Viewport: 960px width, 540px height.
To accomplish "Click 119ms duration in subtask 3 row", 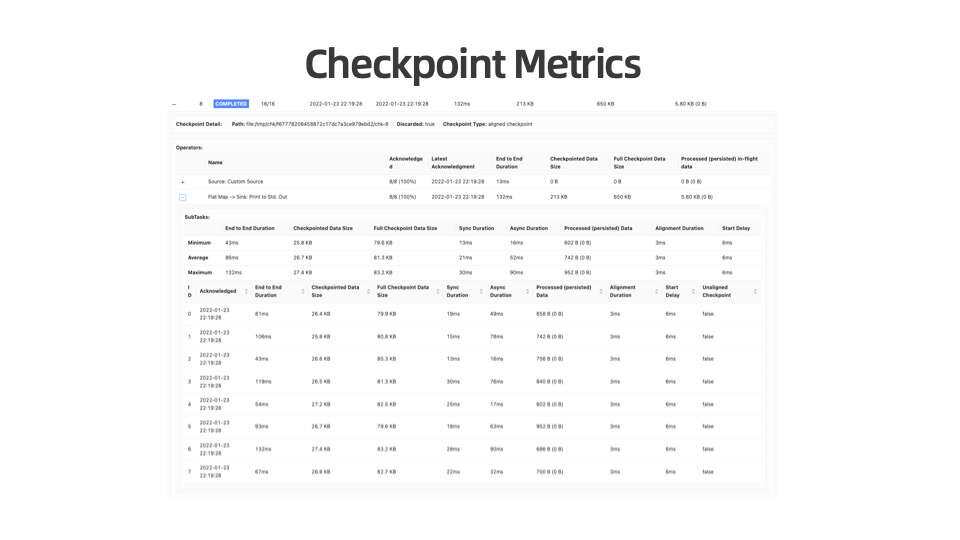I will point(263,382).
